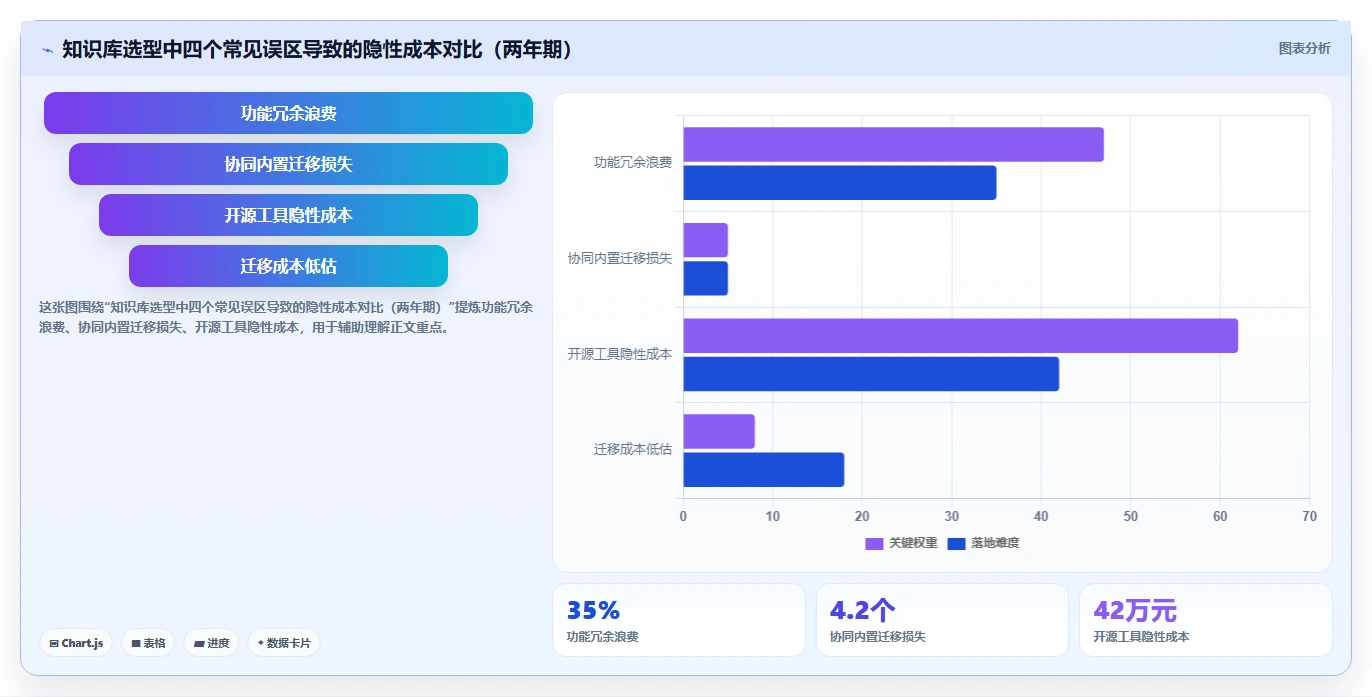Click the y-axis label 开源工具隐性成本
This screenshot has width=1372, height=697.
pos(620,354)
